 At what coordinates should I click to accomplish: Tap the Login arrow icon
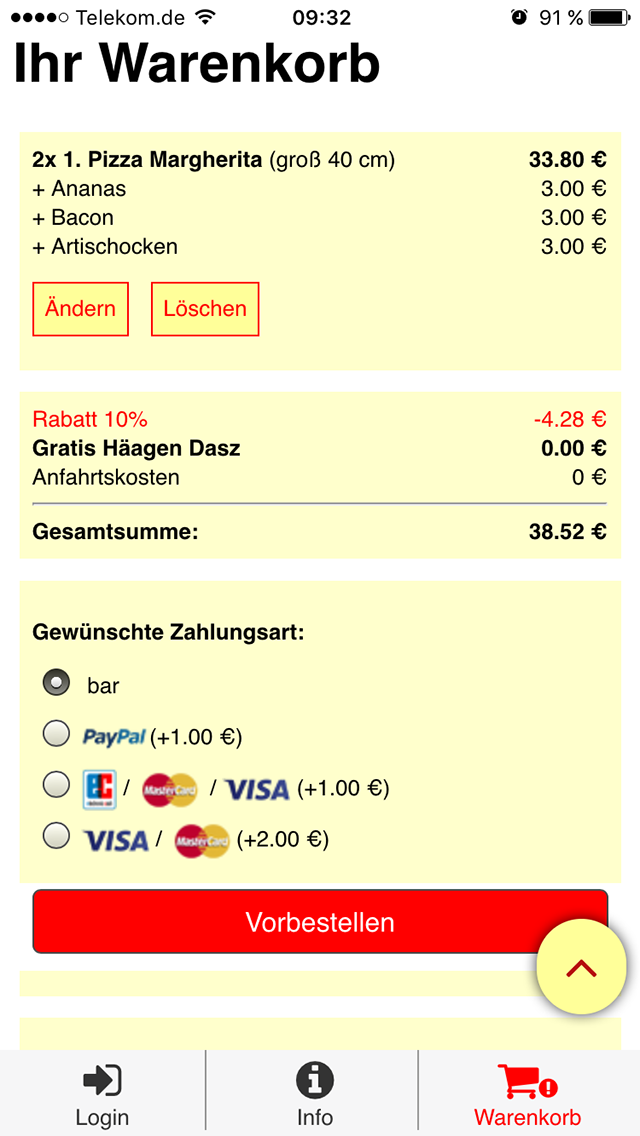point(102,1082)
